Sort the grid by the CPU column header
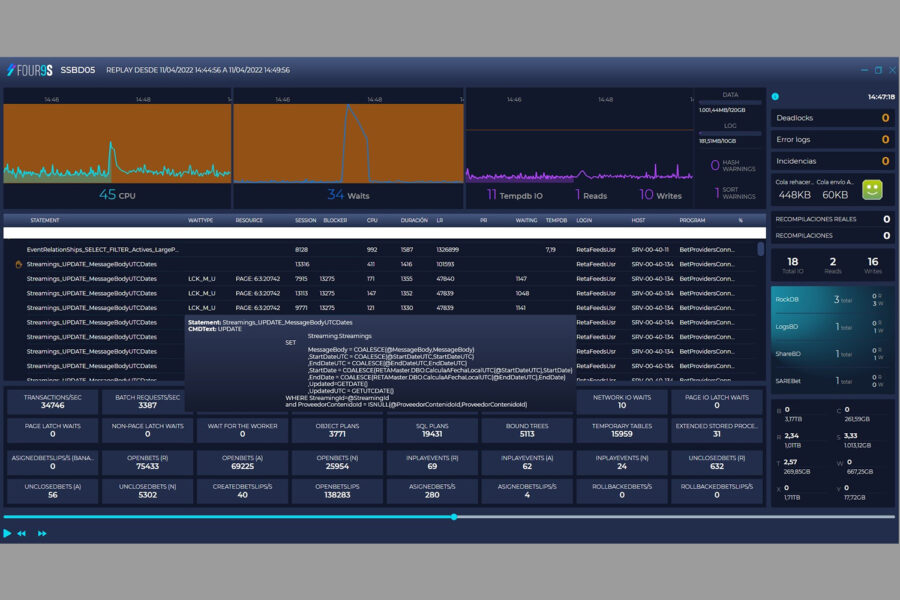The width and height of the screenshot is (900, 600). pos(371,221)
